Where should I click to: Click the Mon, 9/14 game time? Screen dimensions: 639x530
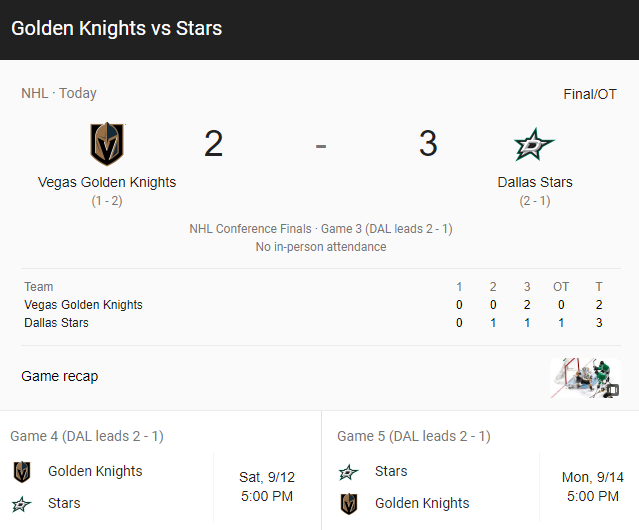593,487
